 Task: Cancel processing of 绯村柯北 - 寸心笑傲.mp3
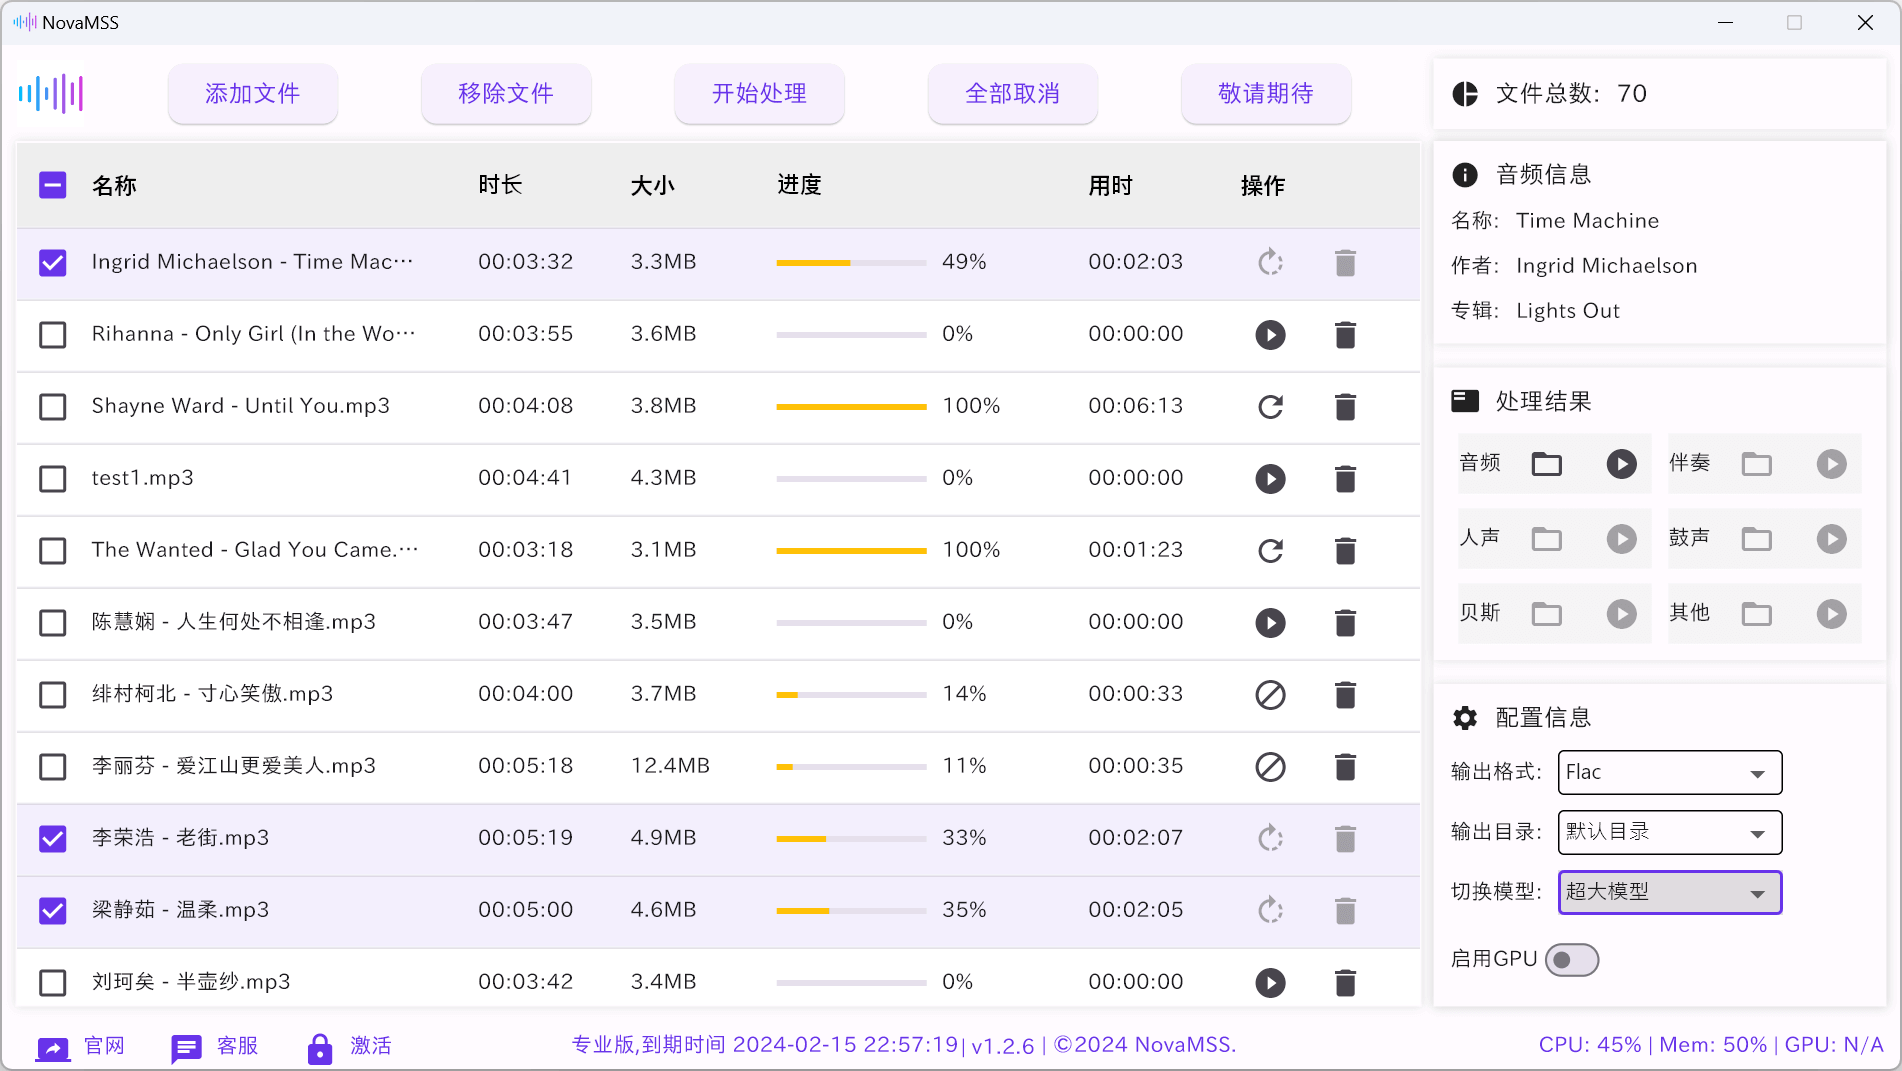point(1270,694)
